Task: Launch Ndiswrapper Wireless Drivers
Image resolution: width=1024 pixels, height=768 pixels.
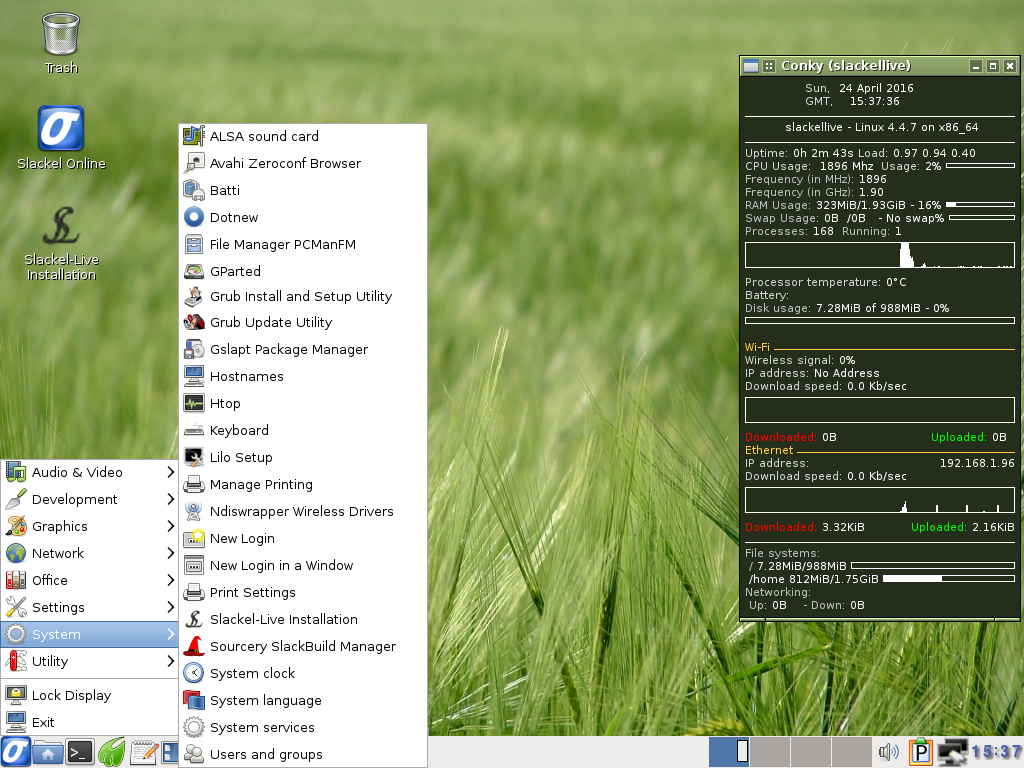Action: click(x=303, y=511)
